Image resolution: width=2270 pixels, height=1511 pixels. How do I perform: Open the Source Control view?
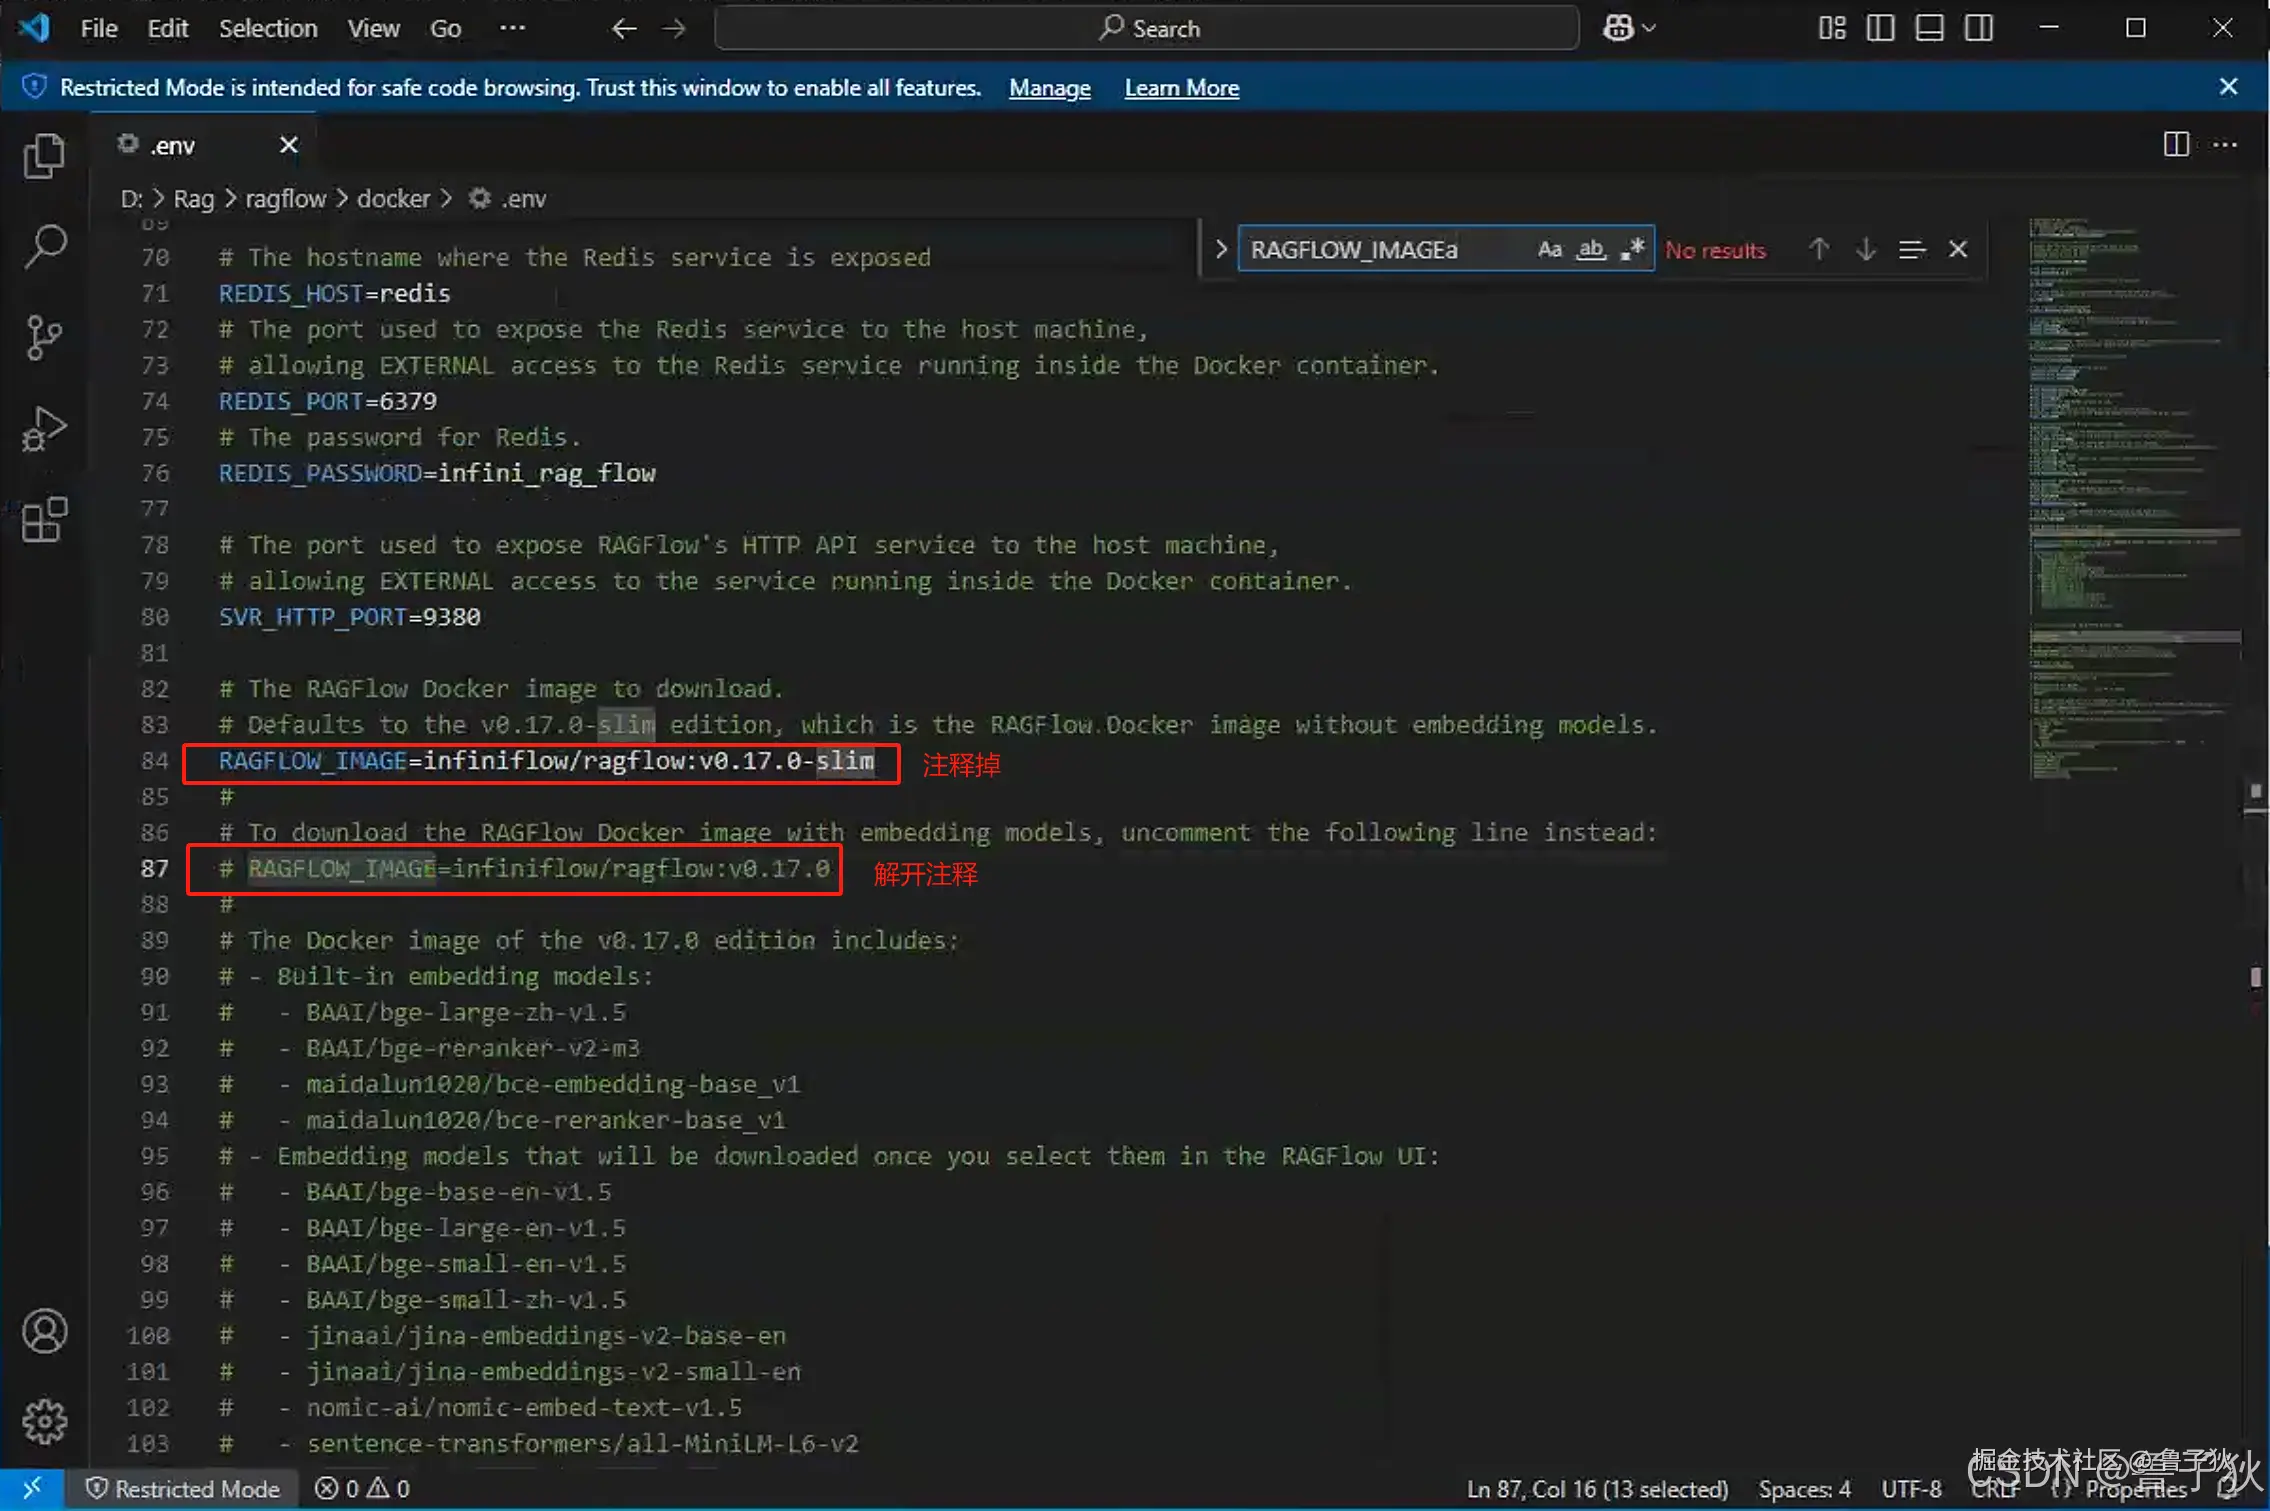click(44, 337)
